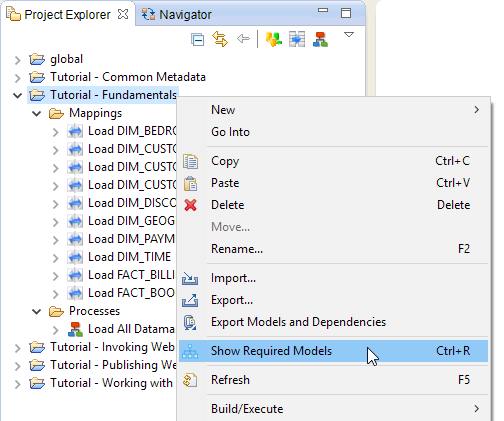The width and height of the screenshot is (504, 421).
Task: Choose Rename... in the context menu
Action: 333,249
